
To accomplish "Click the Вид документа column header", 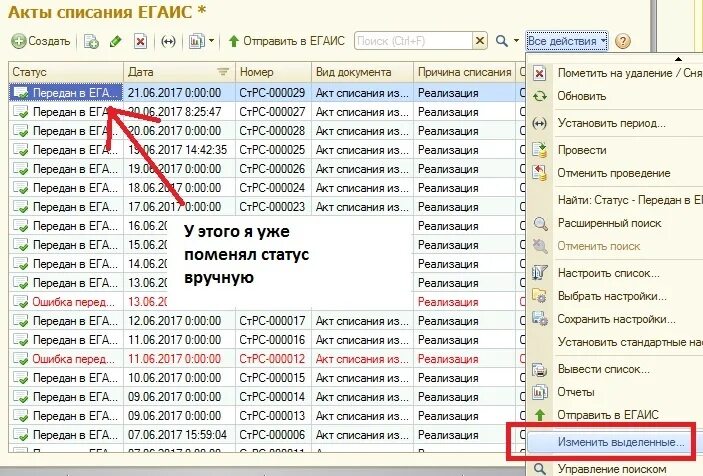I will (x=362, y=72).
